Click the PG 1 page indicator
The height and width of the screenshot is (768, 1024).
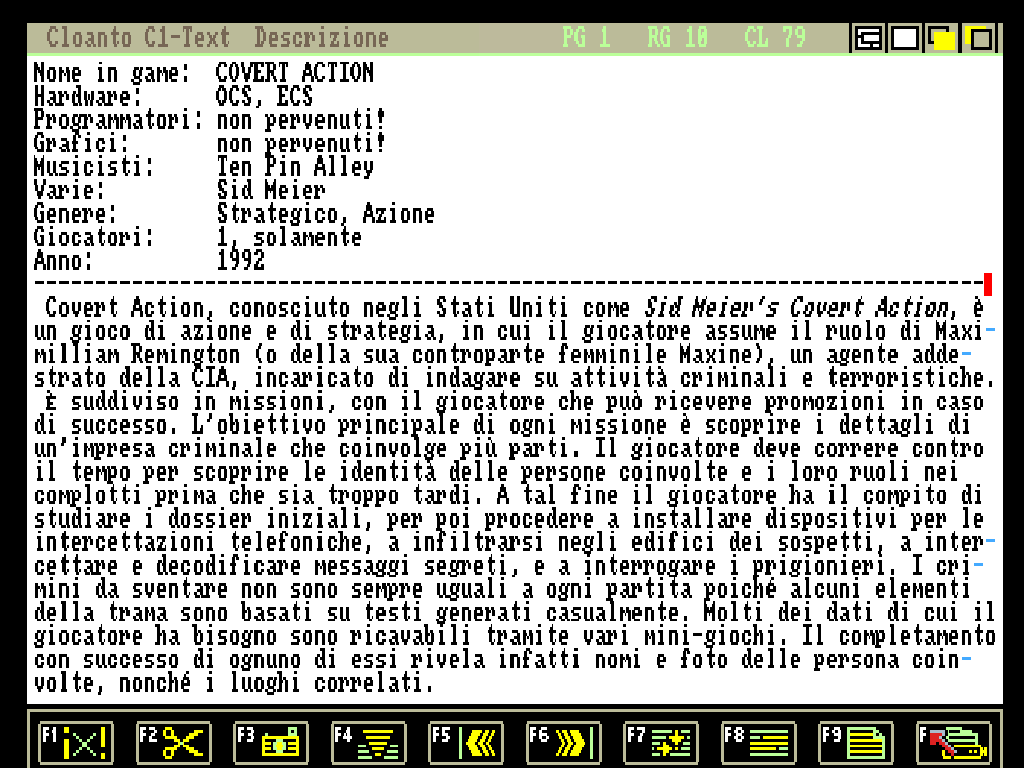(x=585, y=38)
